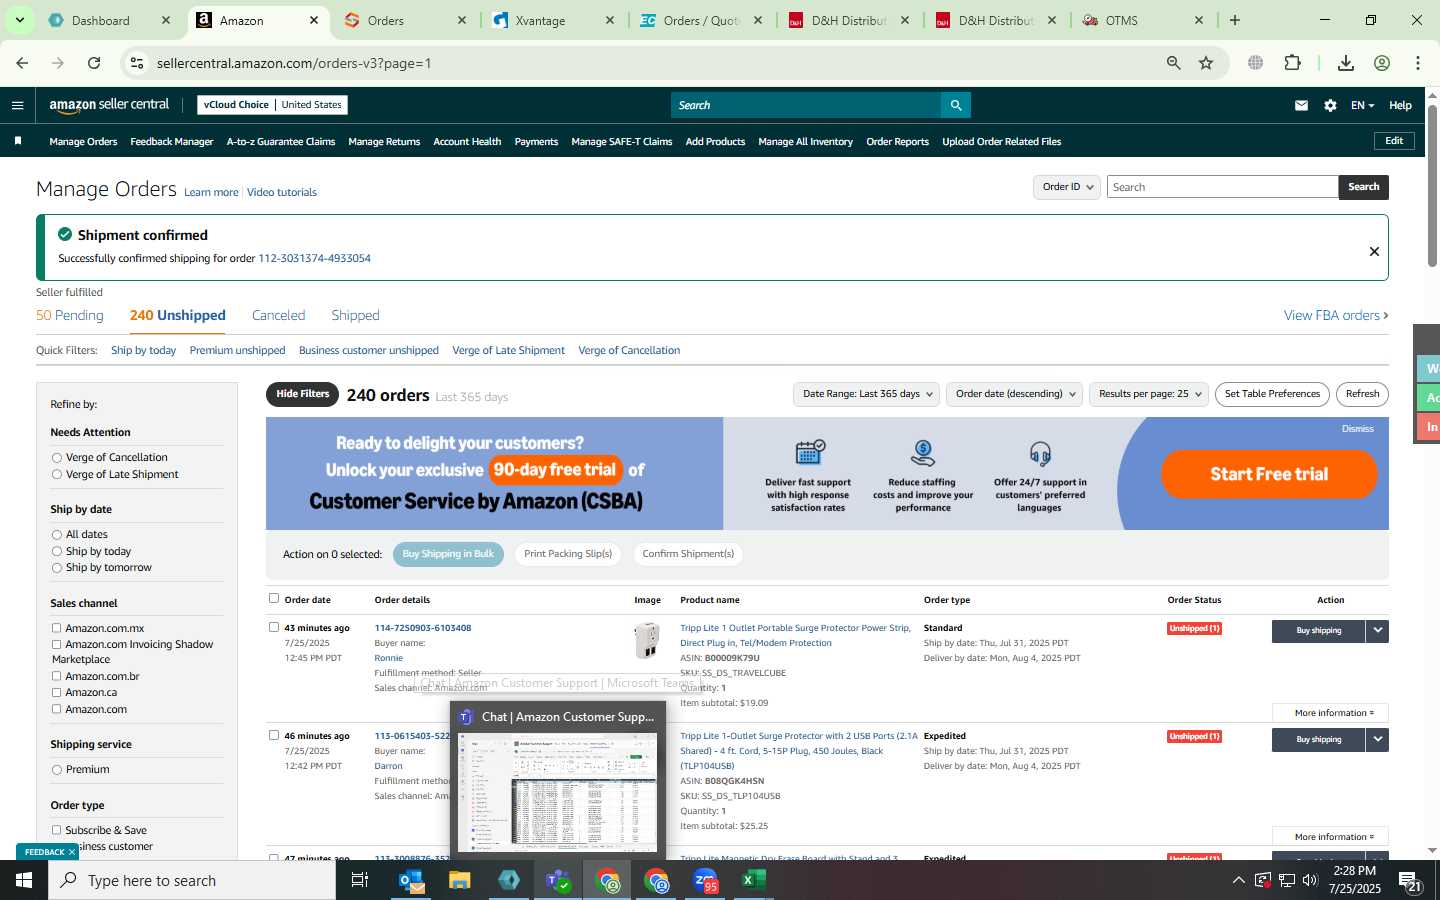
Task: Check the Amazon.ca sales channel box
Action: coord(57,692)
